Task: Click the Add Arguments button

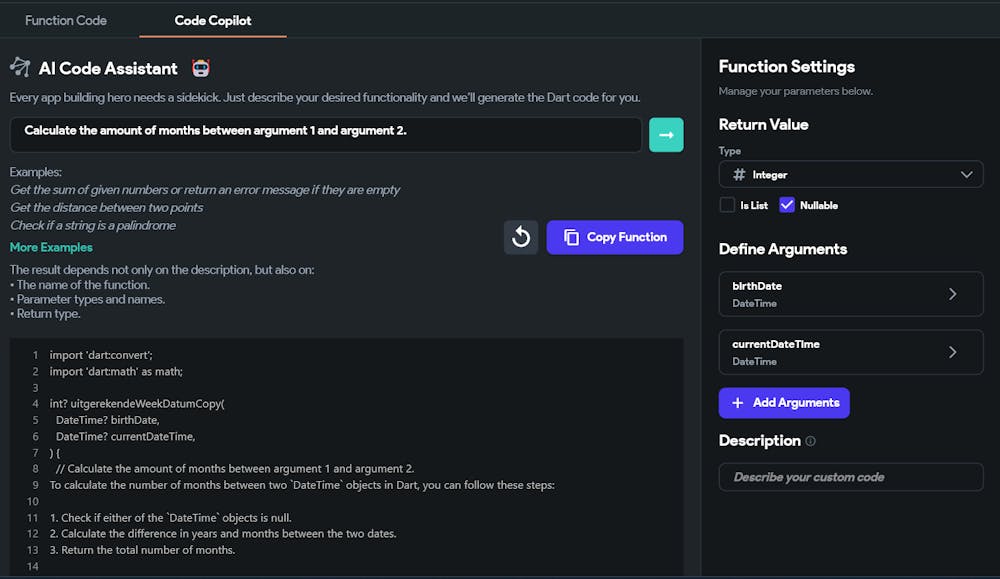Action: tap(784, 403)
